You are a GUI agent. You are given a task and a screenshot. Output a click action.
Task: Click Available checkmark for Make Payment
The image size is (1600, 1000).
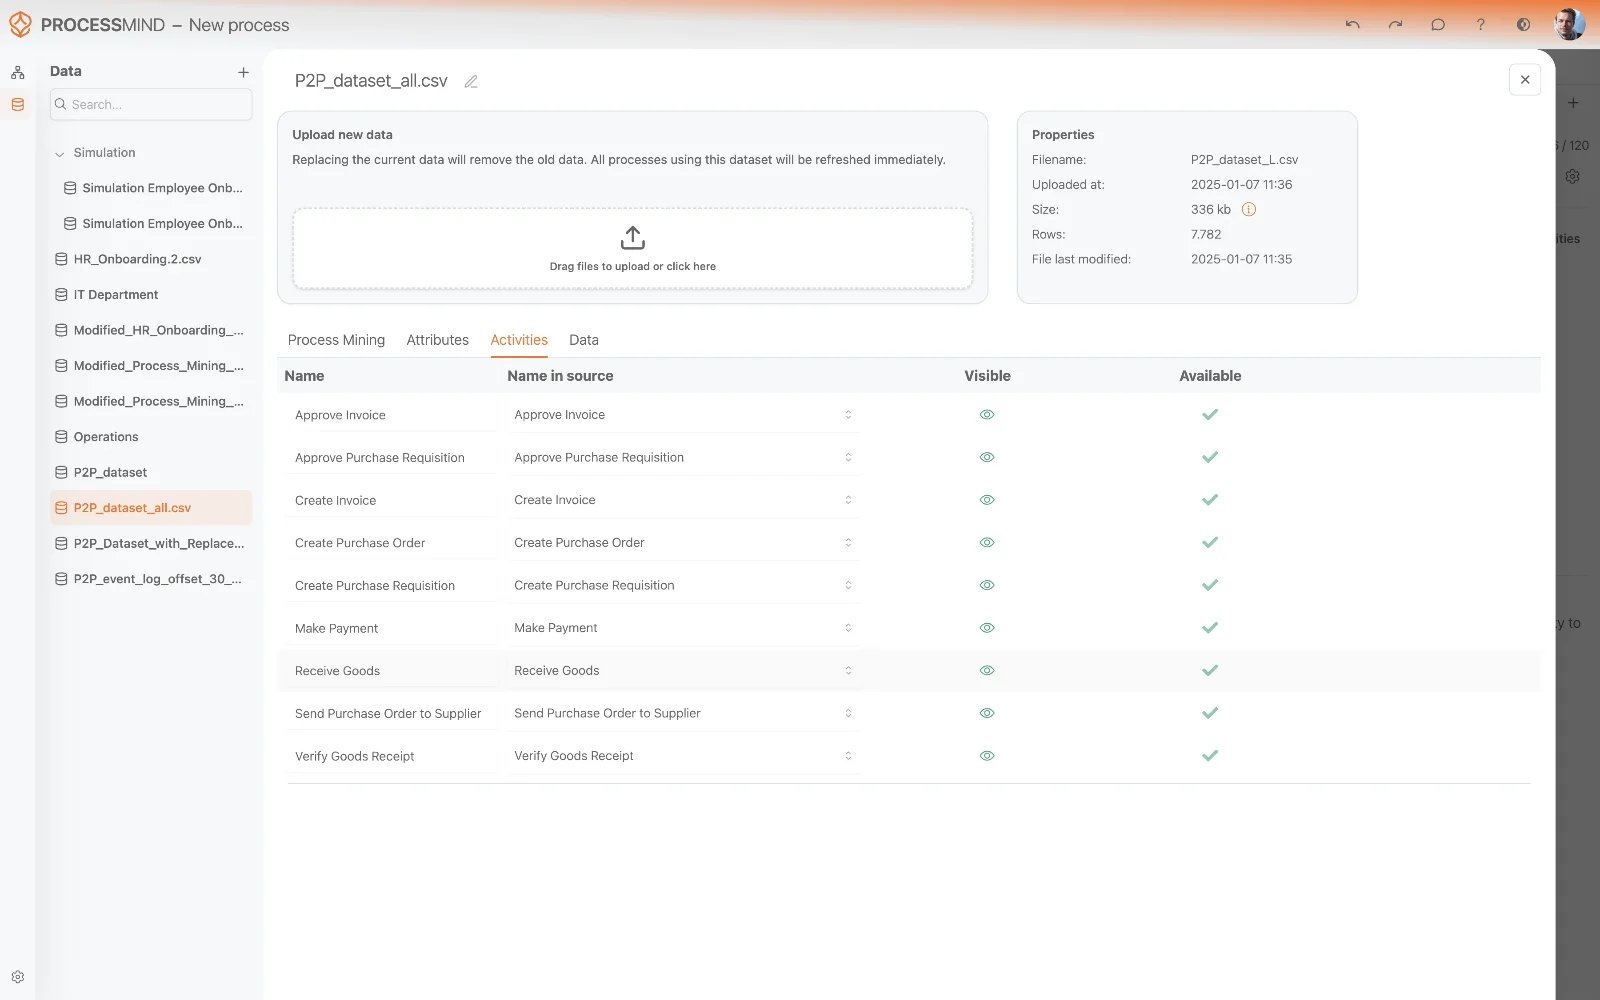[1210, 628]
